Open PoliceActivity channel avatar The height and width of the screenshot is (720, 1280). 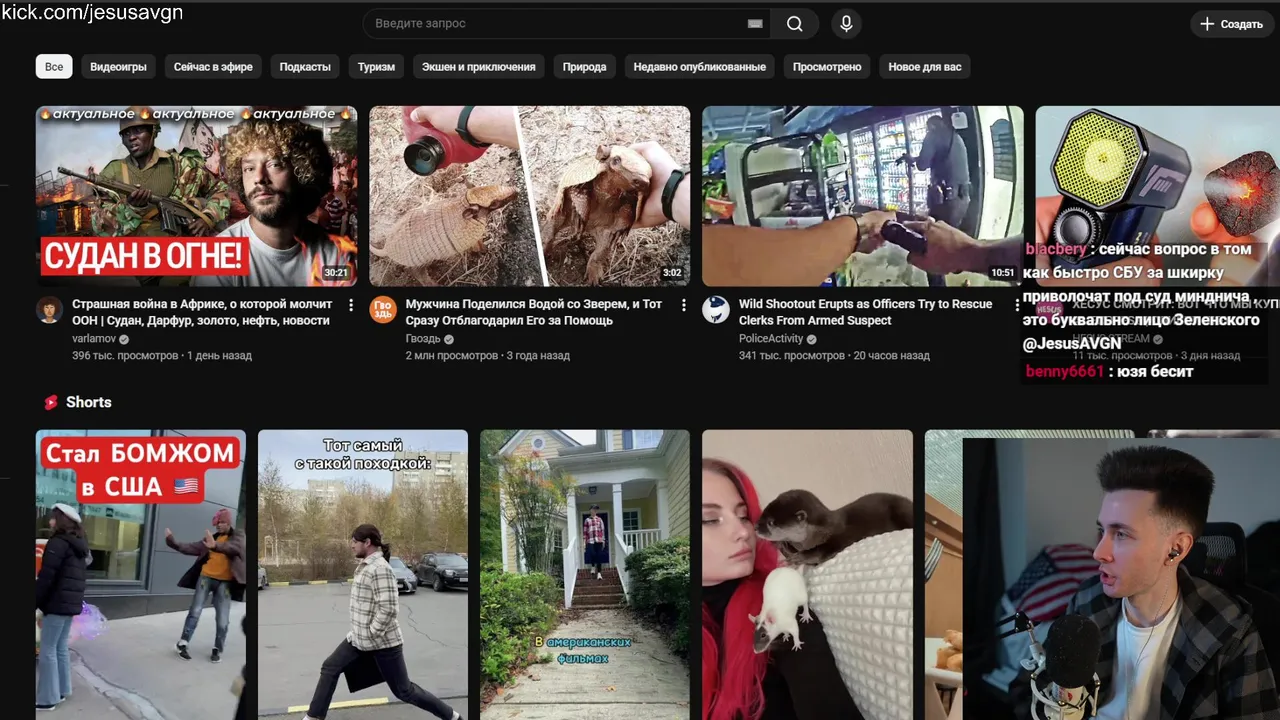[x=716, y=310]
